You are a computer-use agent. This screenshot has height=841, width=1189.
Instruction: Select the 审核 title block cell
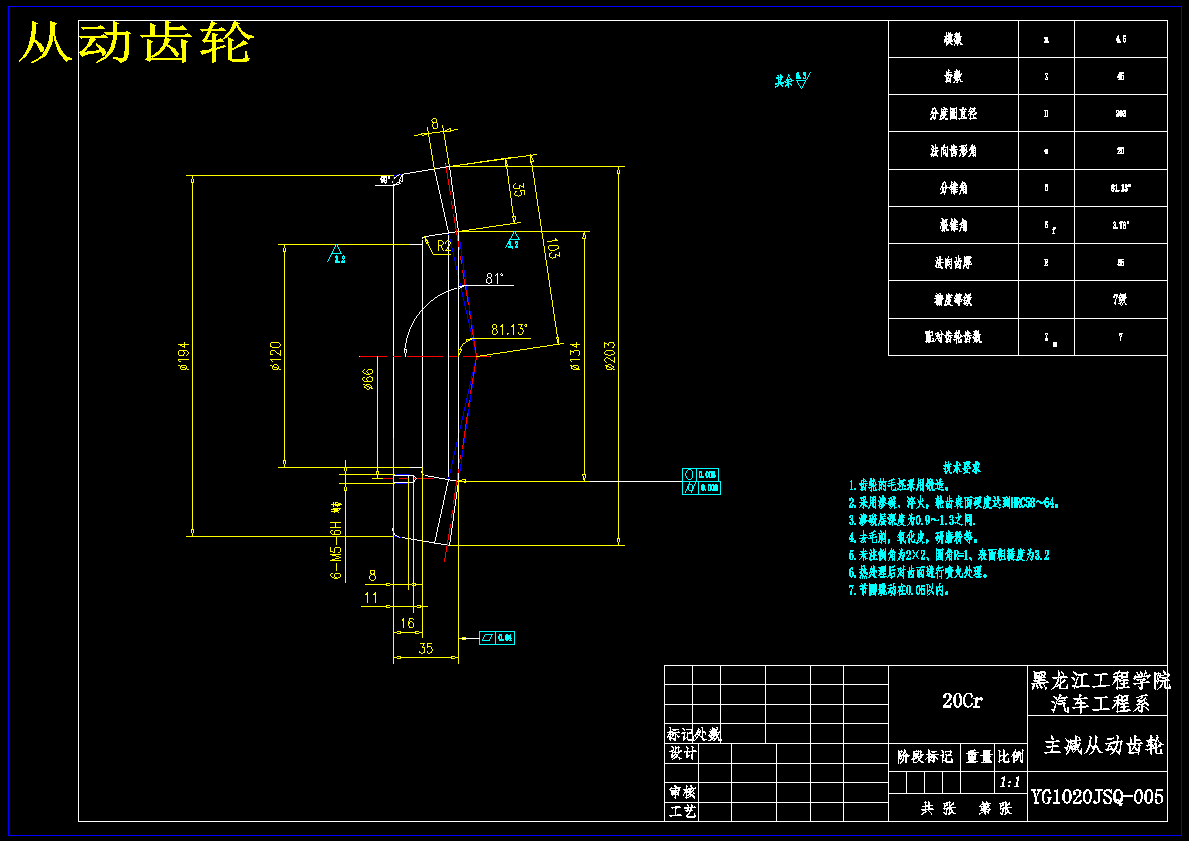point(682,792)
